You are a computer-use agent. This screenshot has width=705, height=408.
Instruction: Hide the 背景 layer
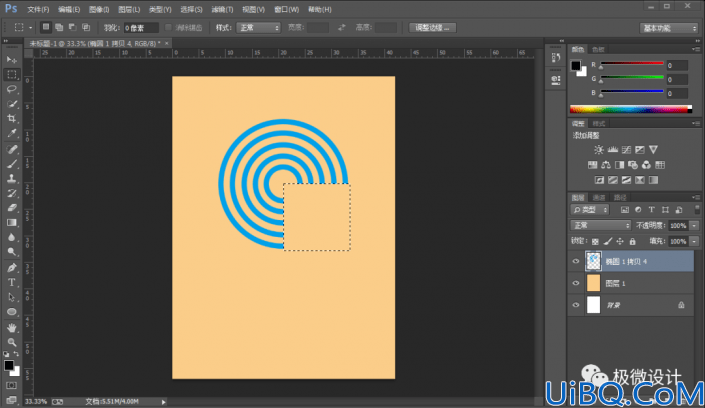pyautogui.click(x=576, y=305)
